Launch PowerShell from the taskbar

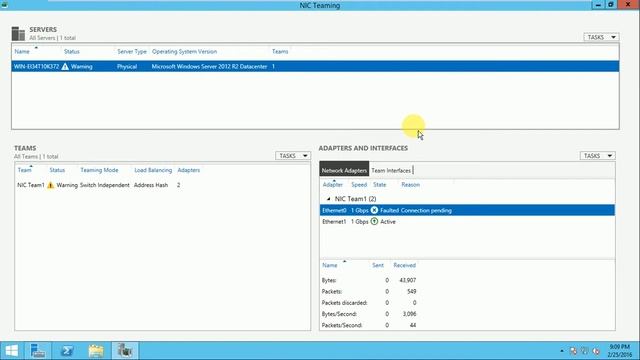click(x=67, y=351)
